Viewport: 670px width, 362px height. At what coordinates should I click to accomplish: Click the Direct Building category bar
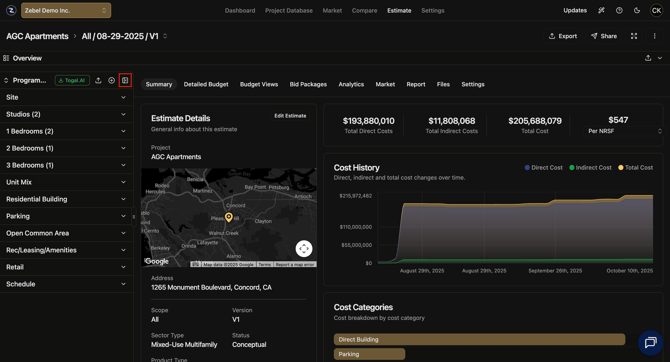pos(479,339)
